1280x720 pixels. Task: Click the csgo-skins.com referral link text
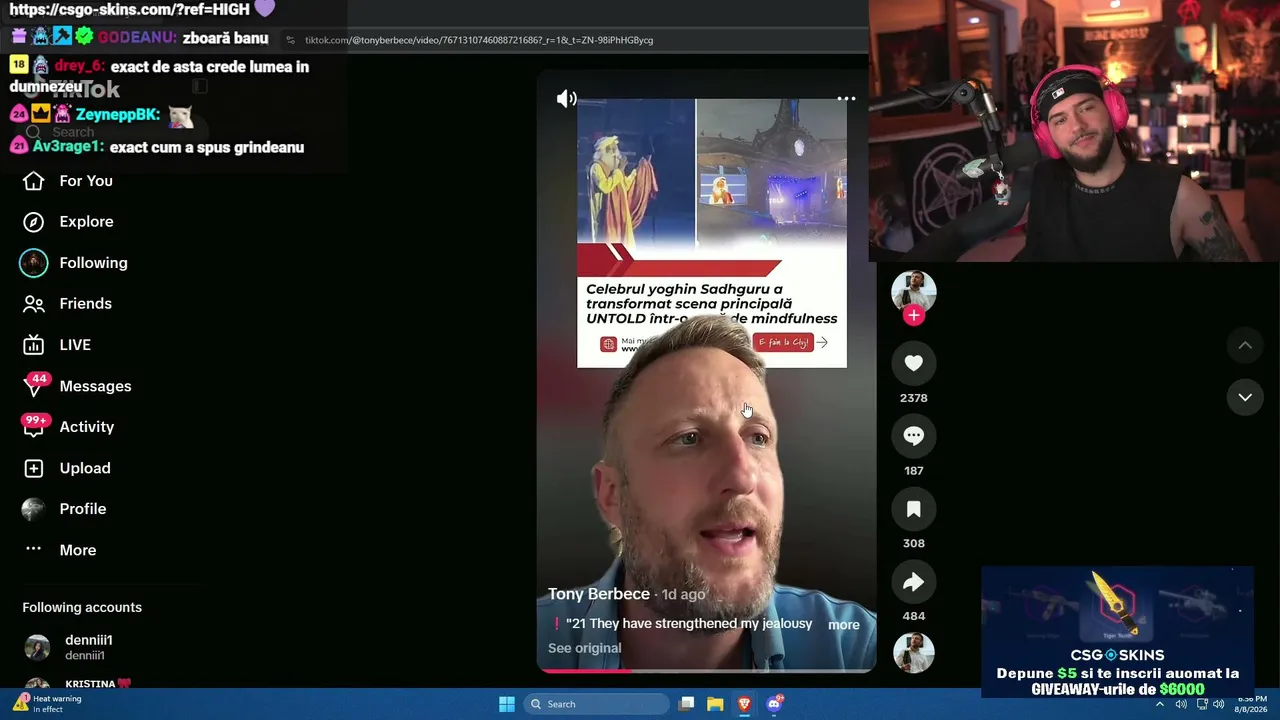click(129, 10)
